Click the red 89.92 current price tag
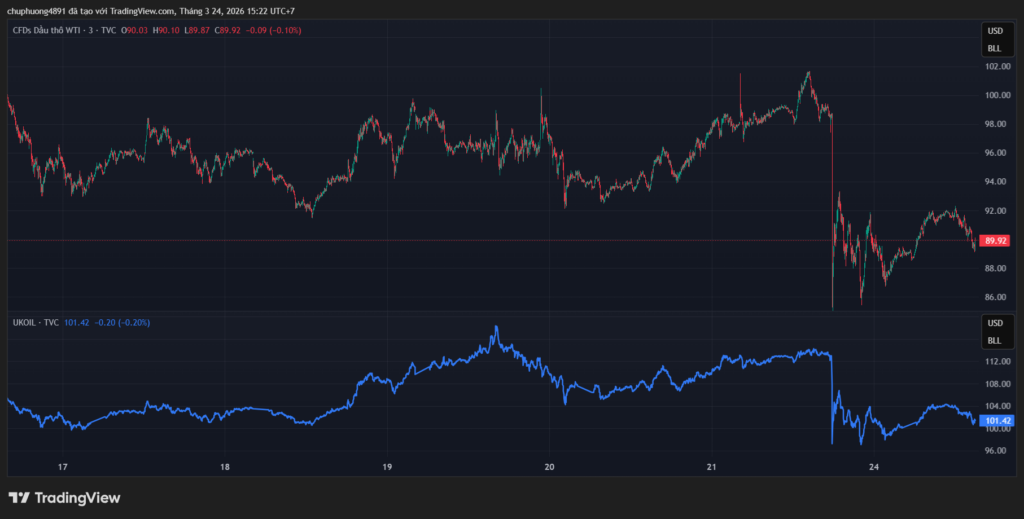Screen dimensions: 1024x519 (995, 241)
